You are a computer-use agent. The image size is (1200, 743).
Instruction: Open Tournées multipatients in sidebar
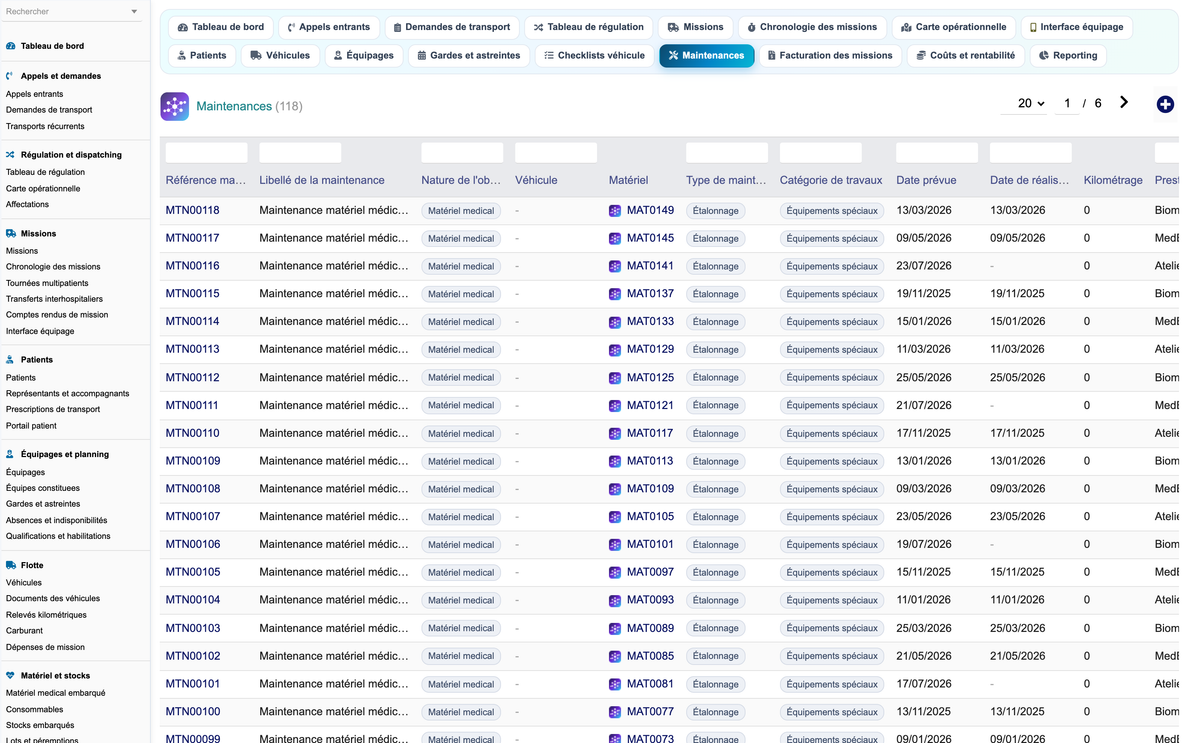(x=47, y=283)
